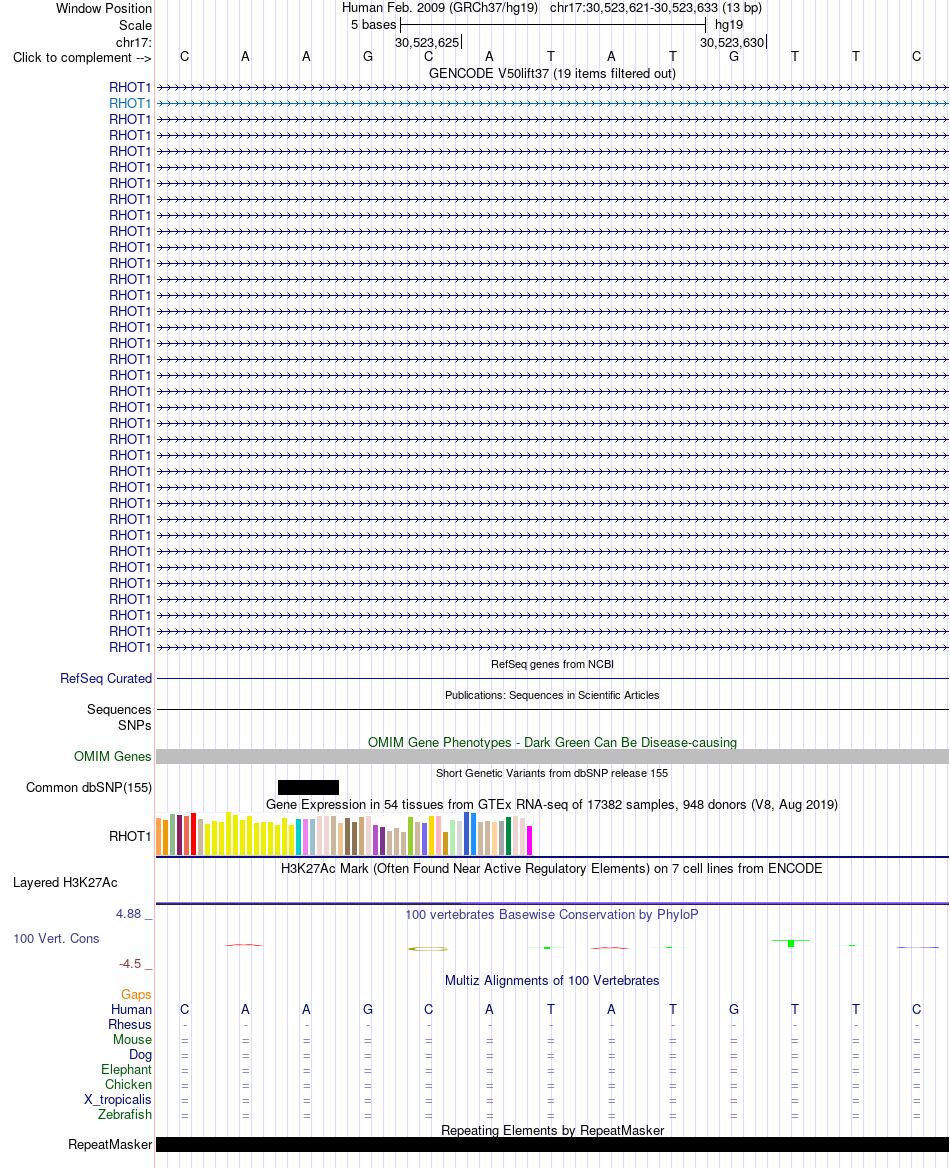Click the 'Layered H3K27Ac' track label
950x1168 pixels.
[65, 883]
